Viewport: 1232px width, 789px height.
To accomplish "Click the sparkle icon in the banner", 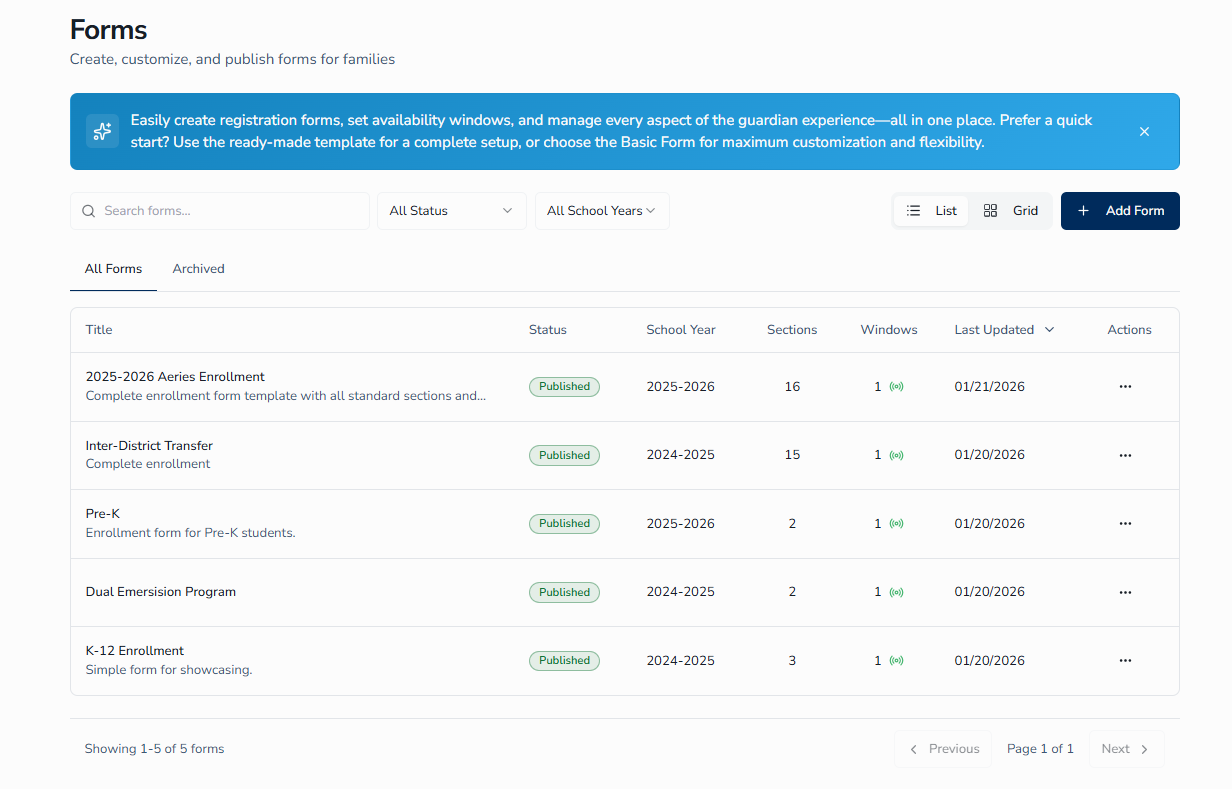I will coord(102,131).
